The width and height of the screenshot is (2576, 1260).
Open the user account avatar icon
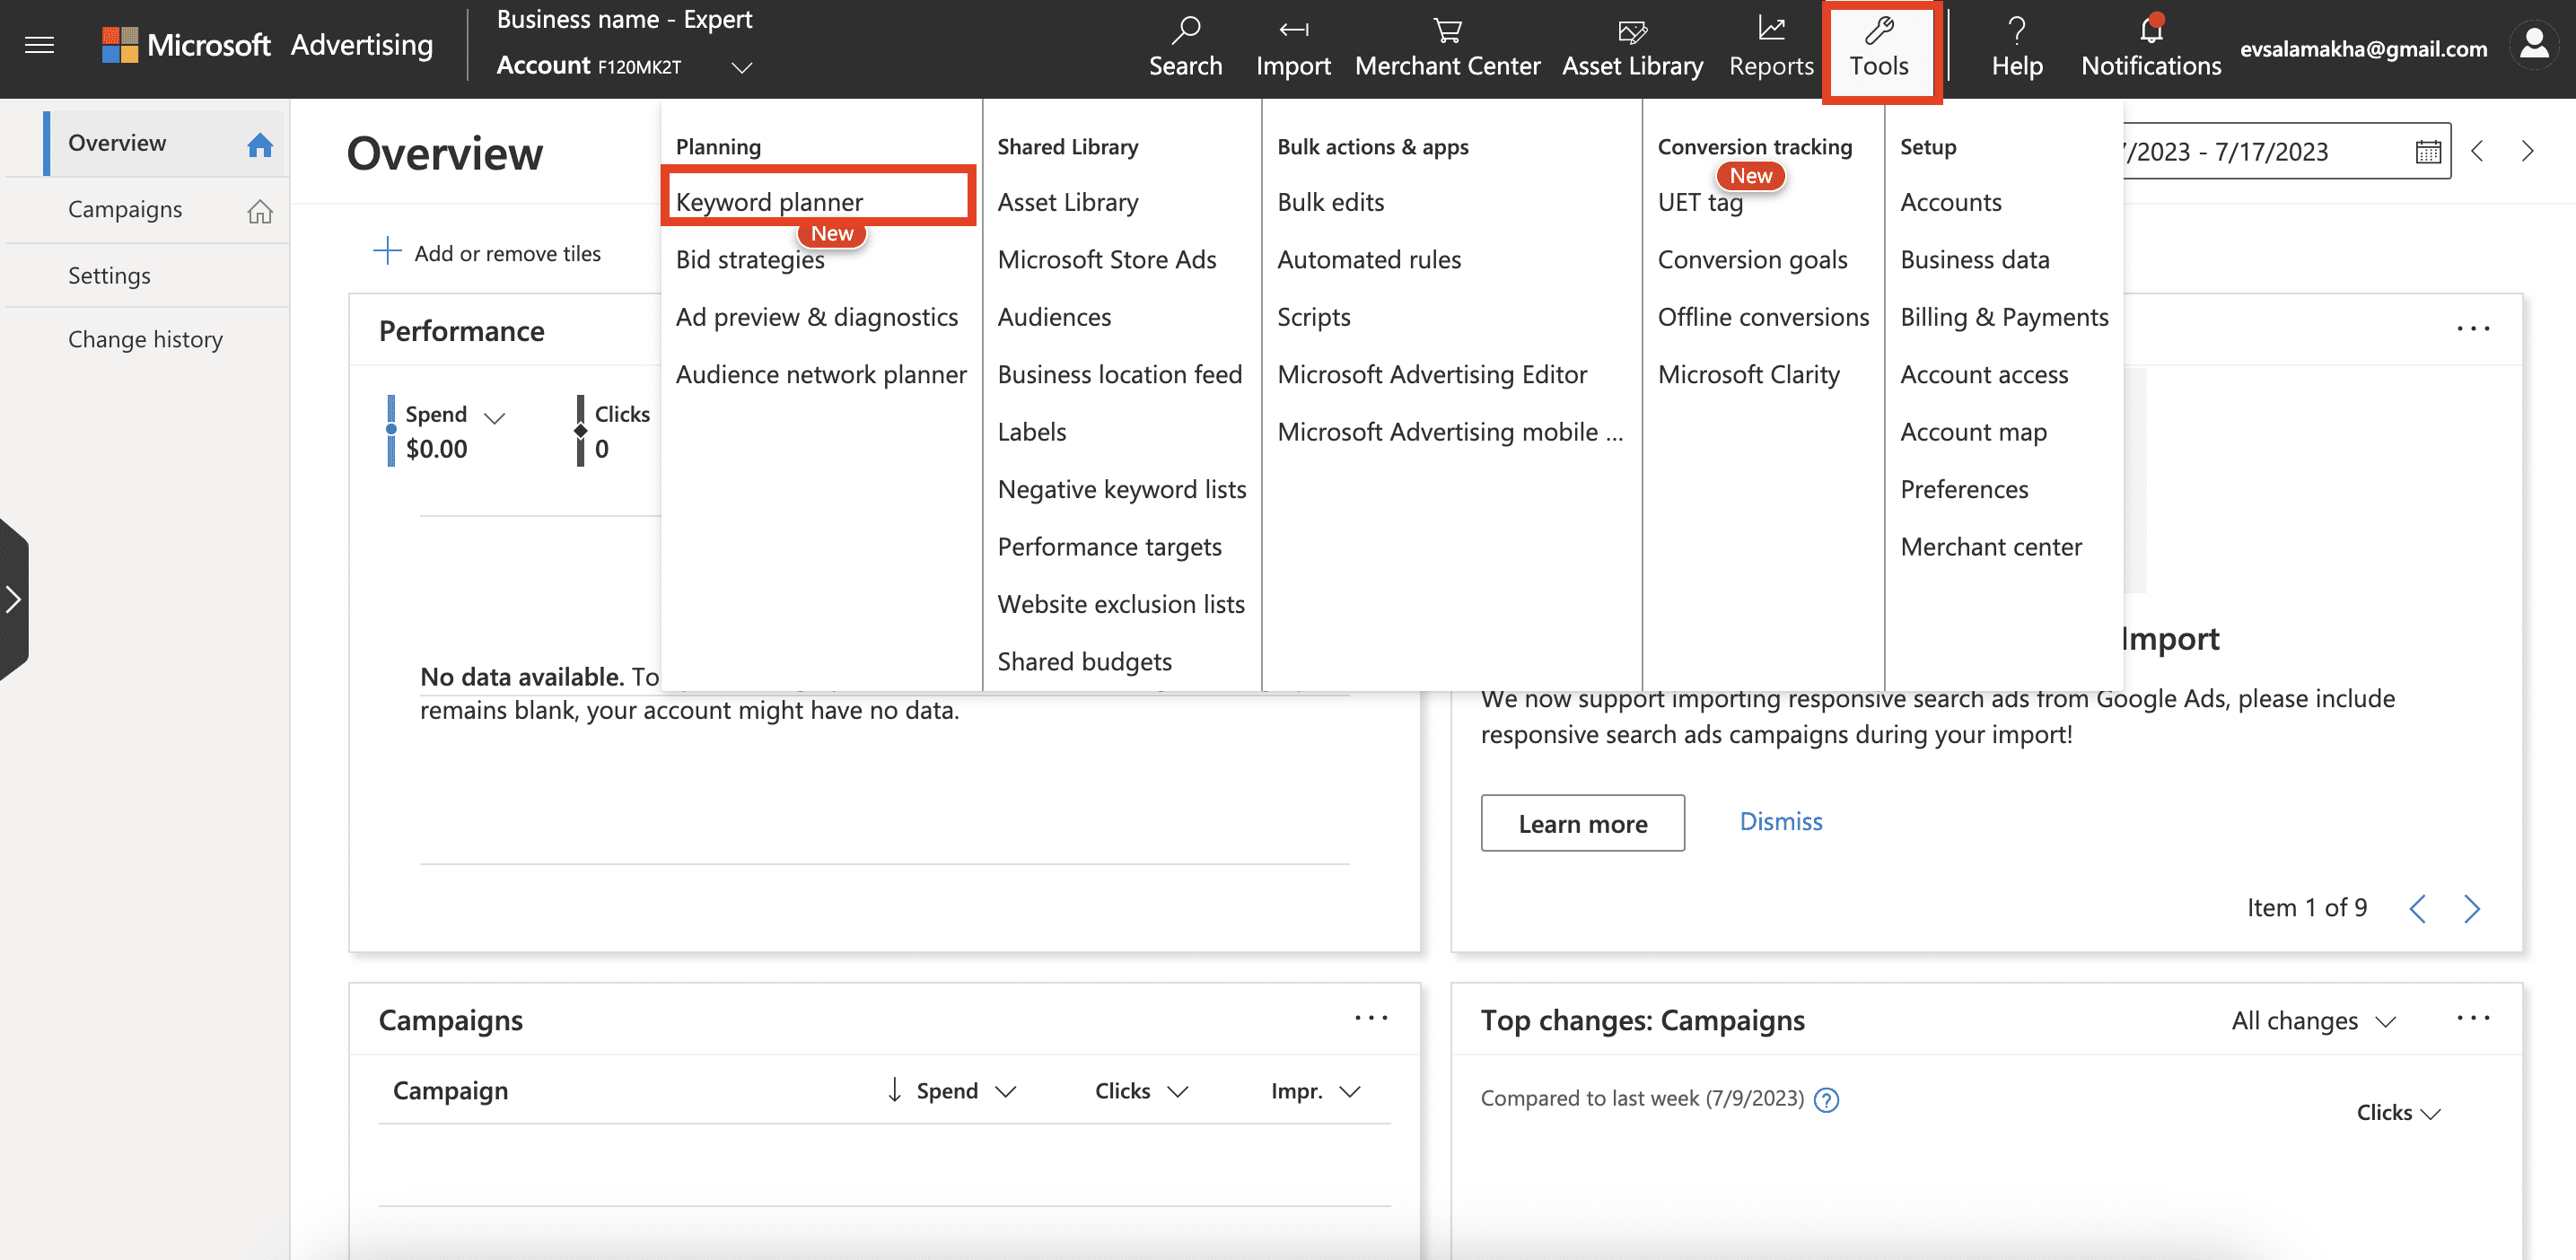click(x=2534, y=44)
